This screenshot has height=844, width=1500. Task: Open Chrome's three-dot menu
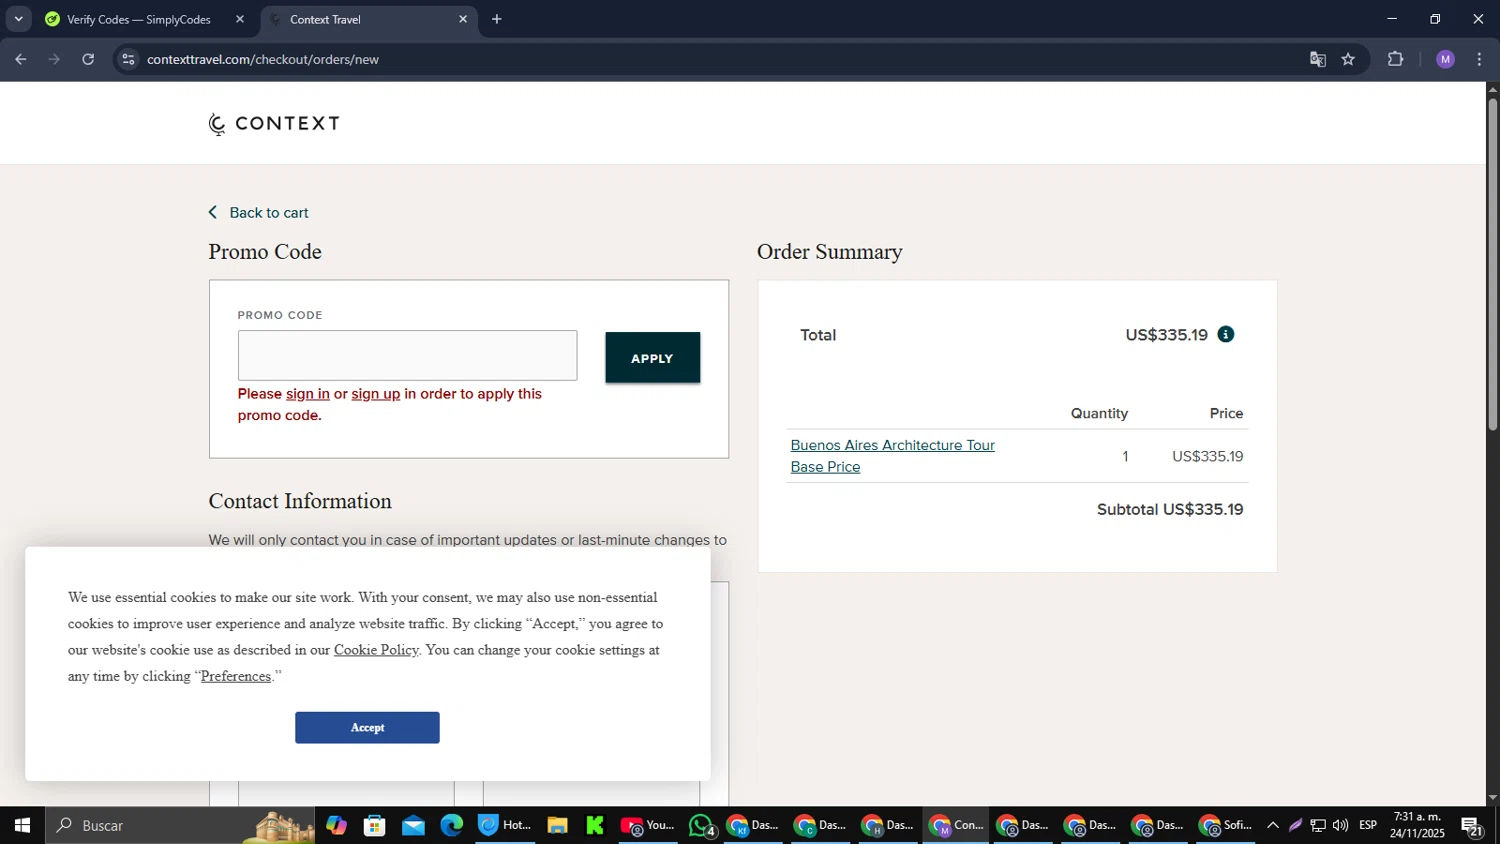coord(1479,59)
